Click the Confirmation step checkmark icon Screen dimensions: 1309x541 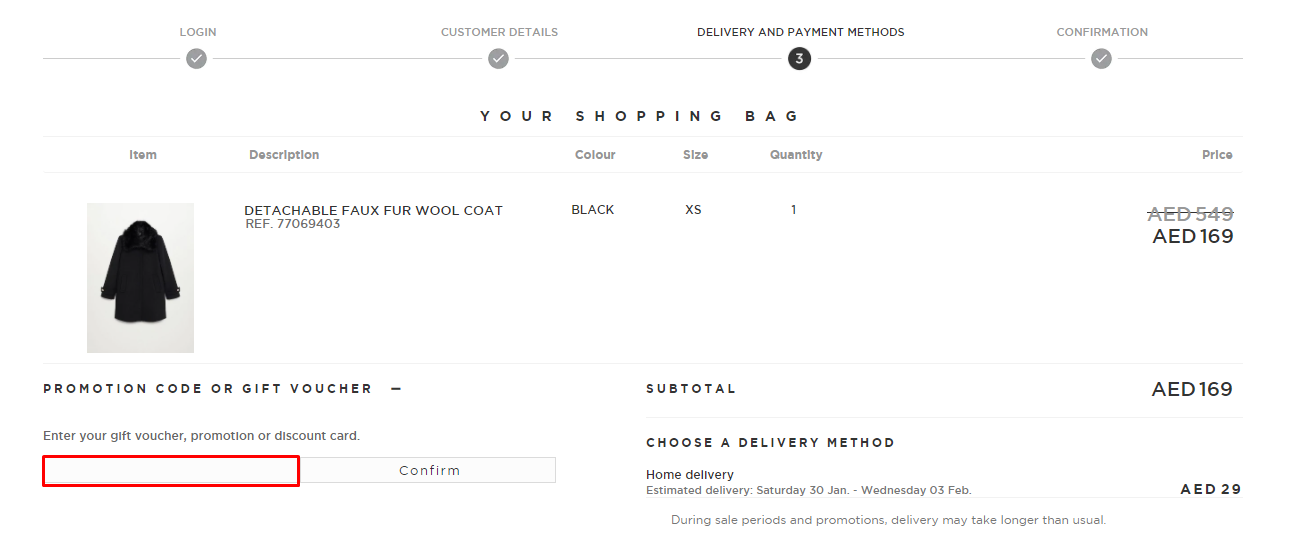pos(1101,59)
